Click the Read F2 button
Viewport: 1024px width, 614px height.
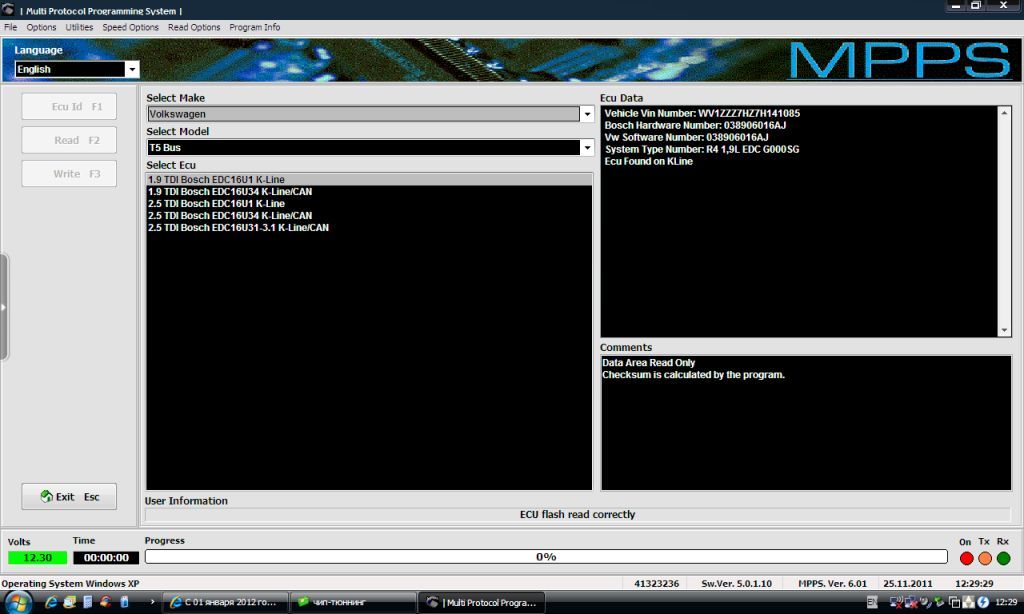pos(69,140)
